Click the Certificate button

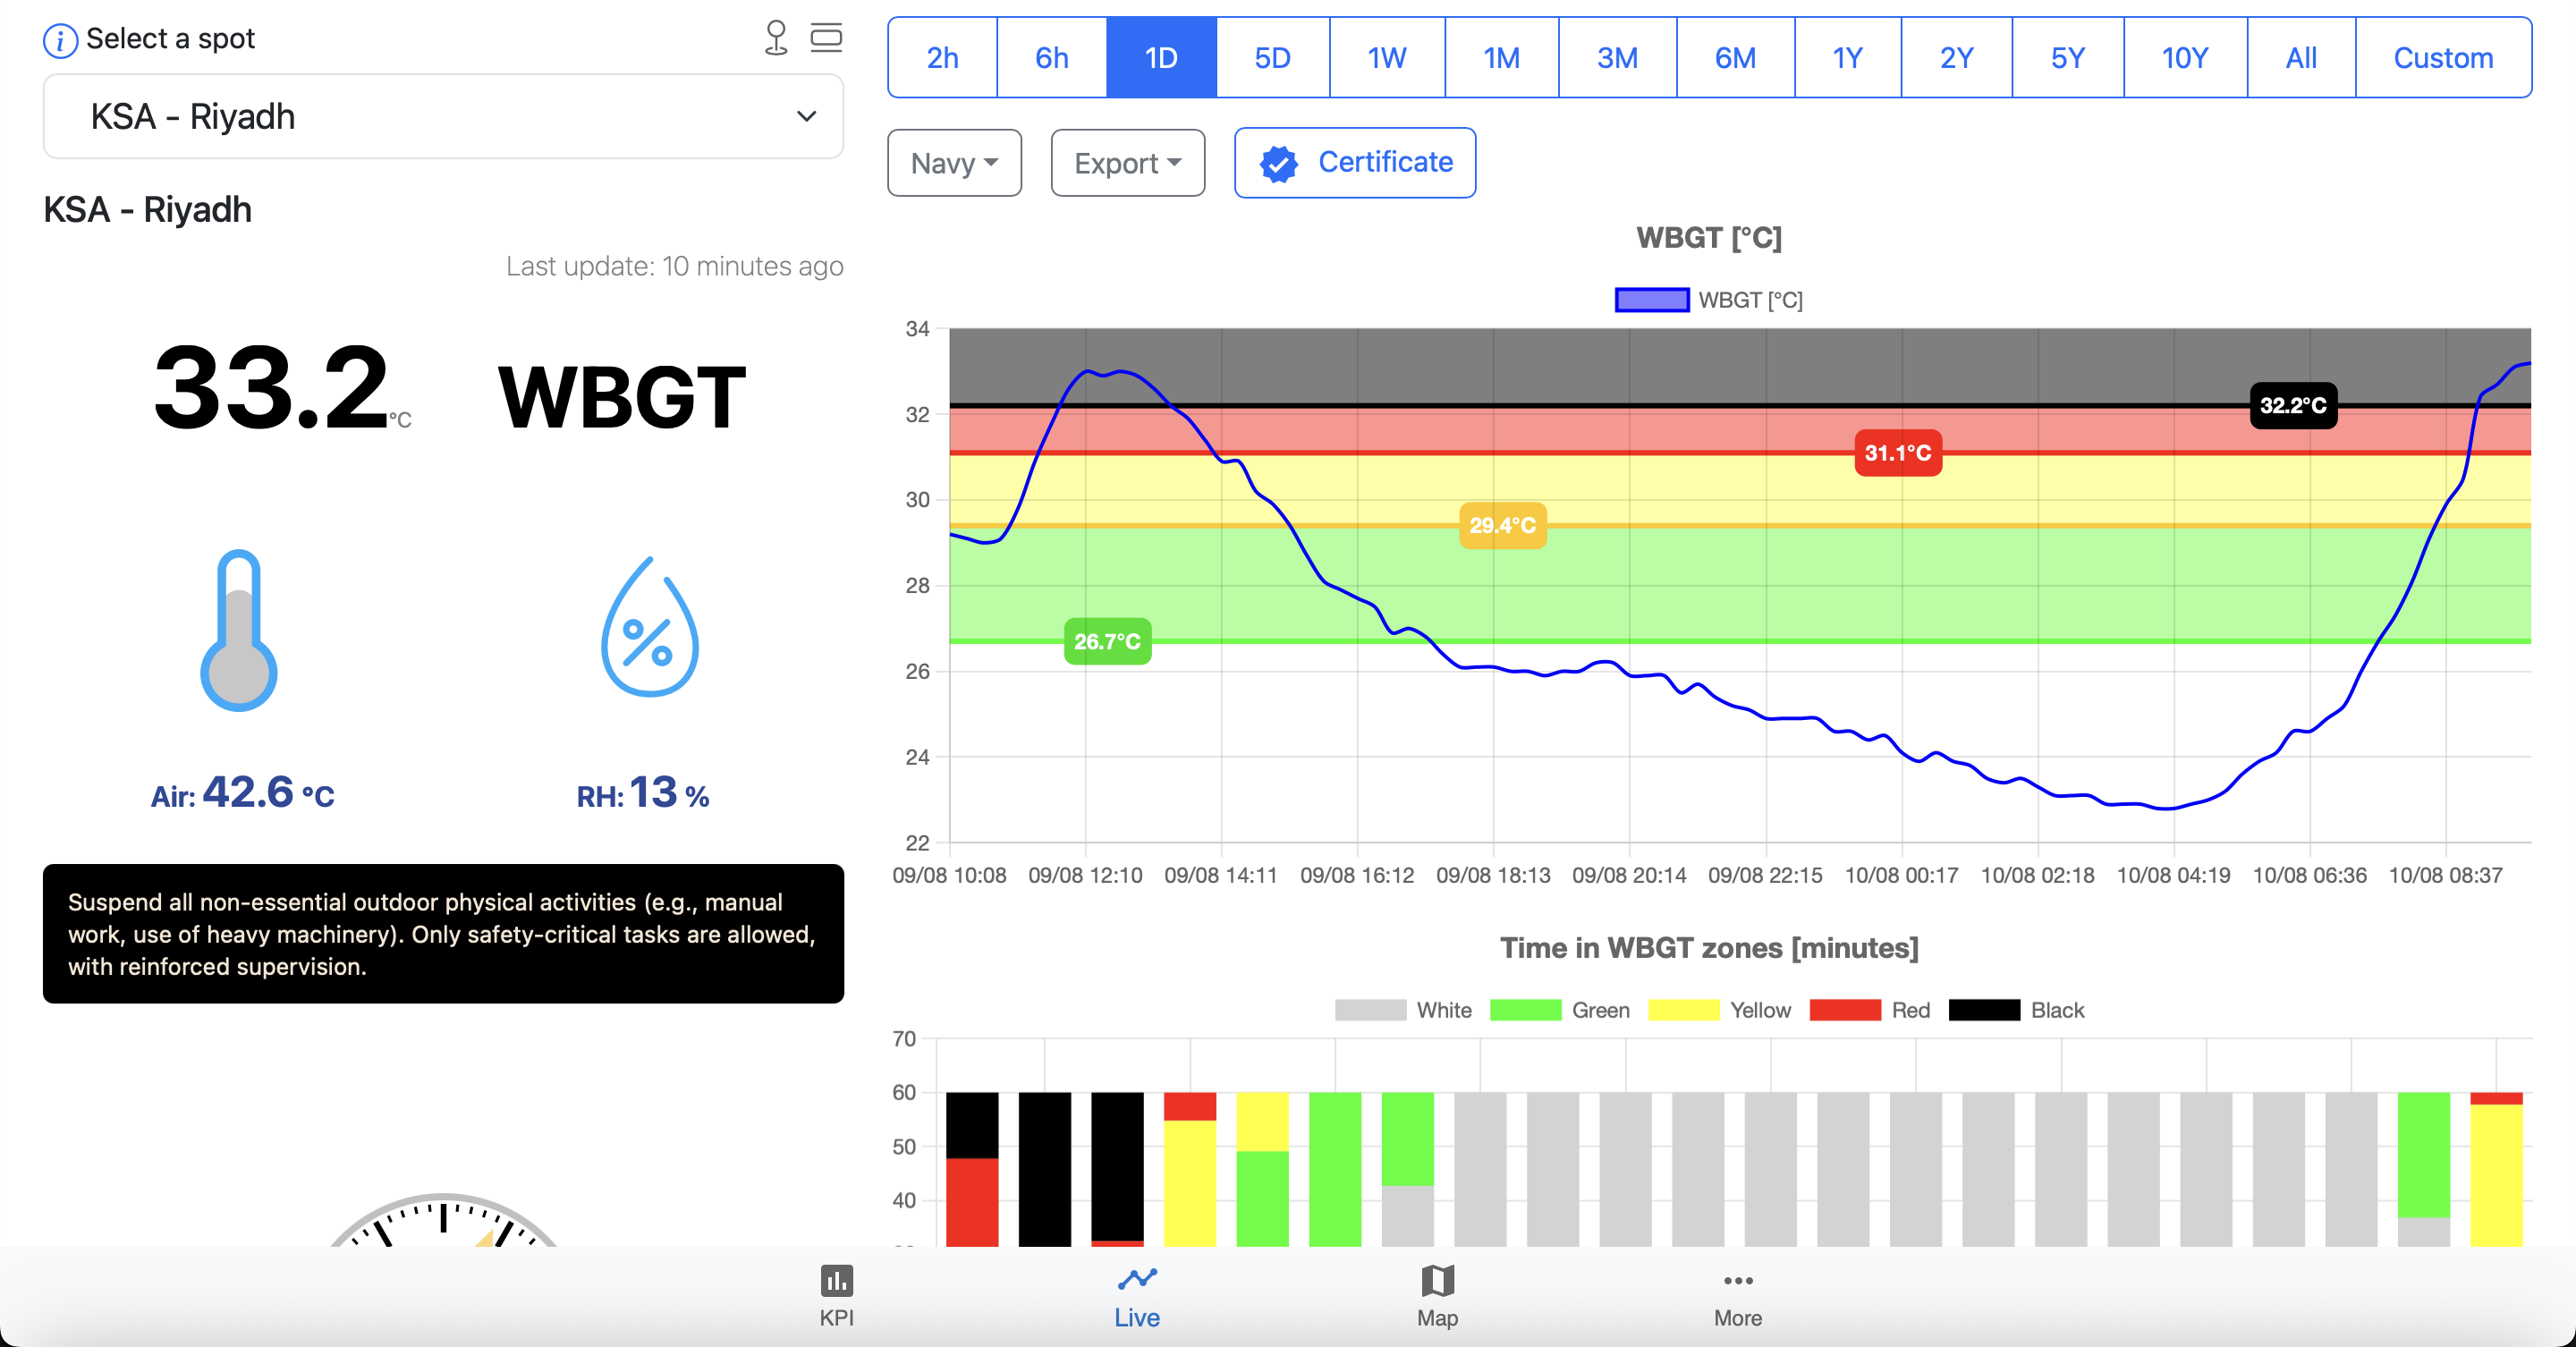[1355, 163]
